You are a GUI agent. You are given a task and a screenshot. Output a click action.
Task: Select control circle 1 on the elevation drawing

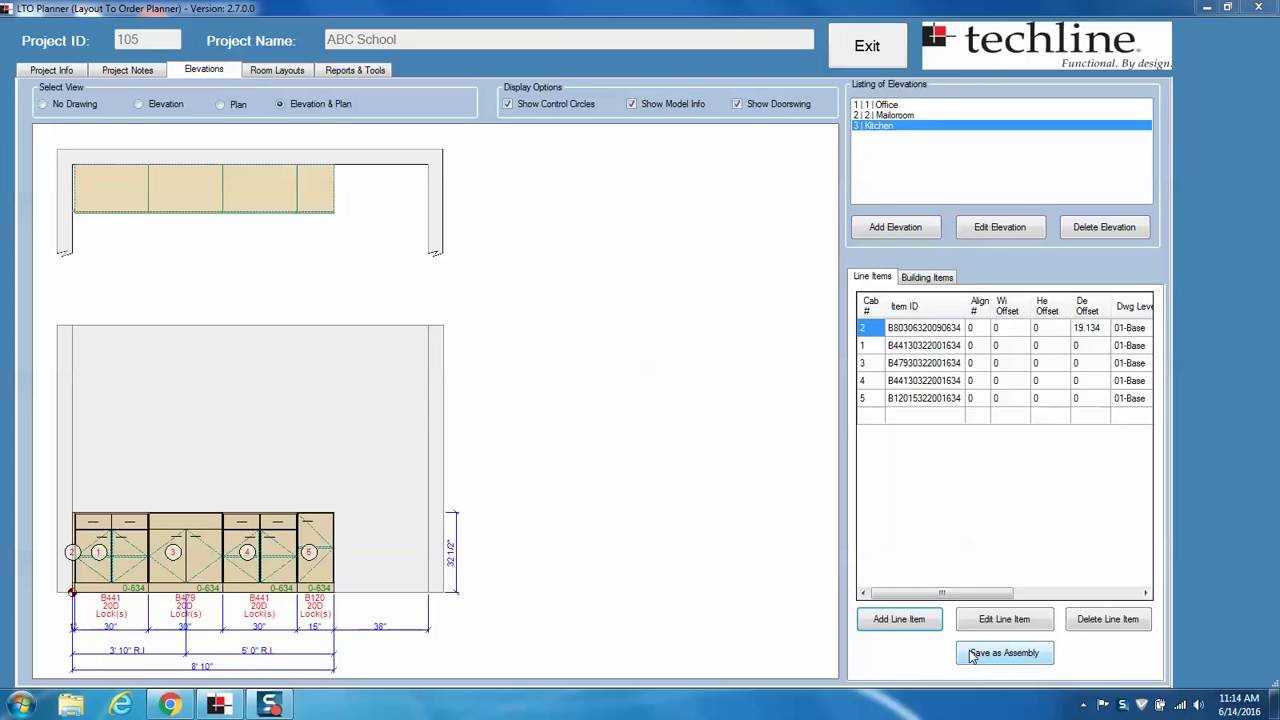[99, 552]
